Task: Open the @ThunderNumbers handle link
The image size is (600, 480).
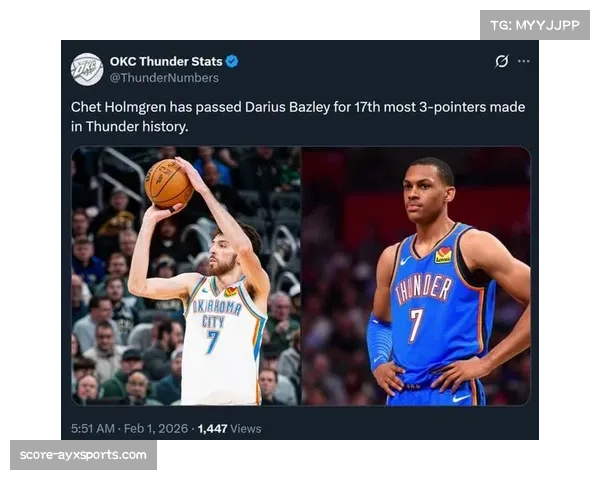Action: click(164, 78)
